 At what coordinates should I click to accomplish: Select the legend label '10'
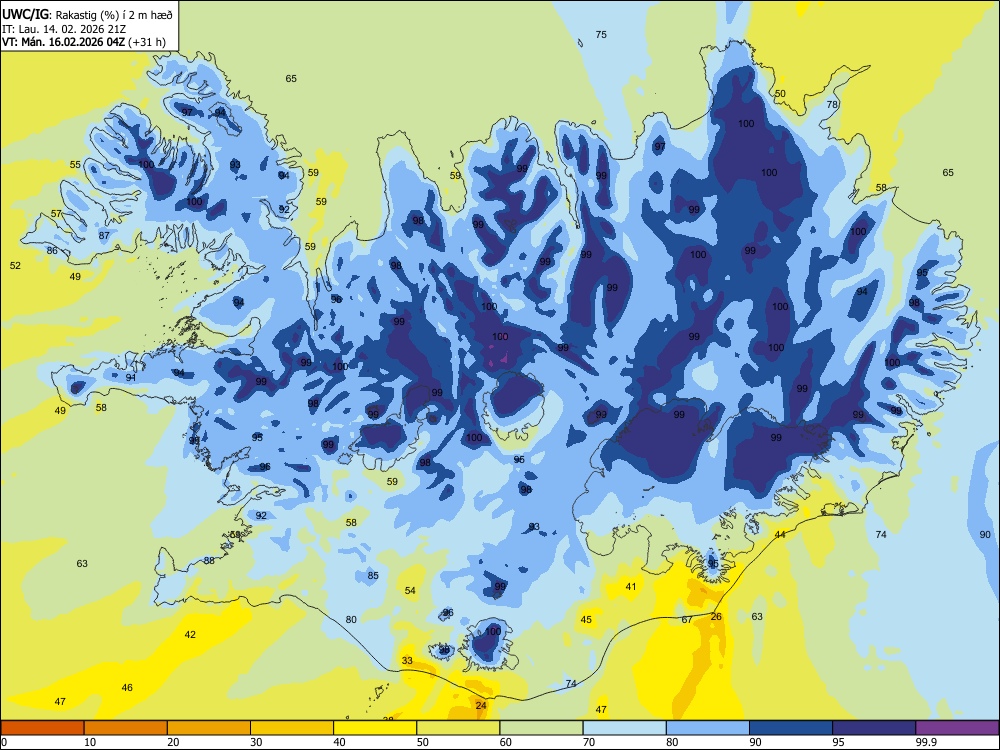(90, 742)
